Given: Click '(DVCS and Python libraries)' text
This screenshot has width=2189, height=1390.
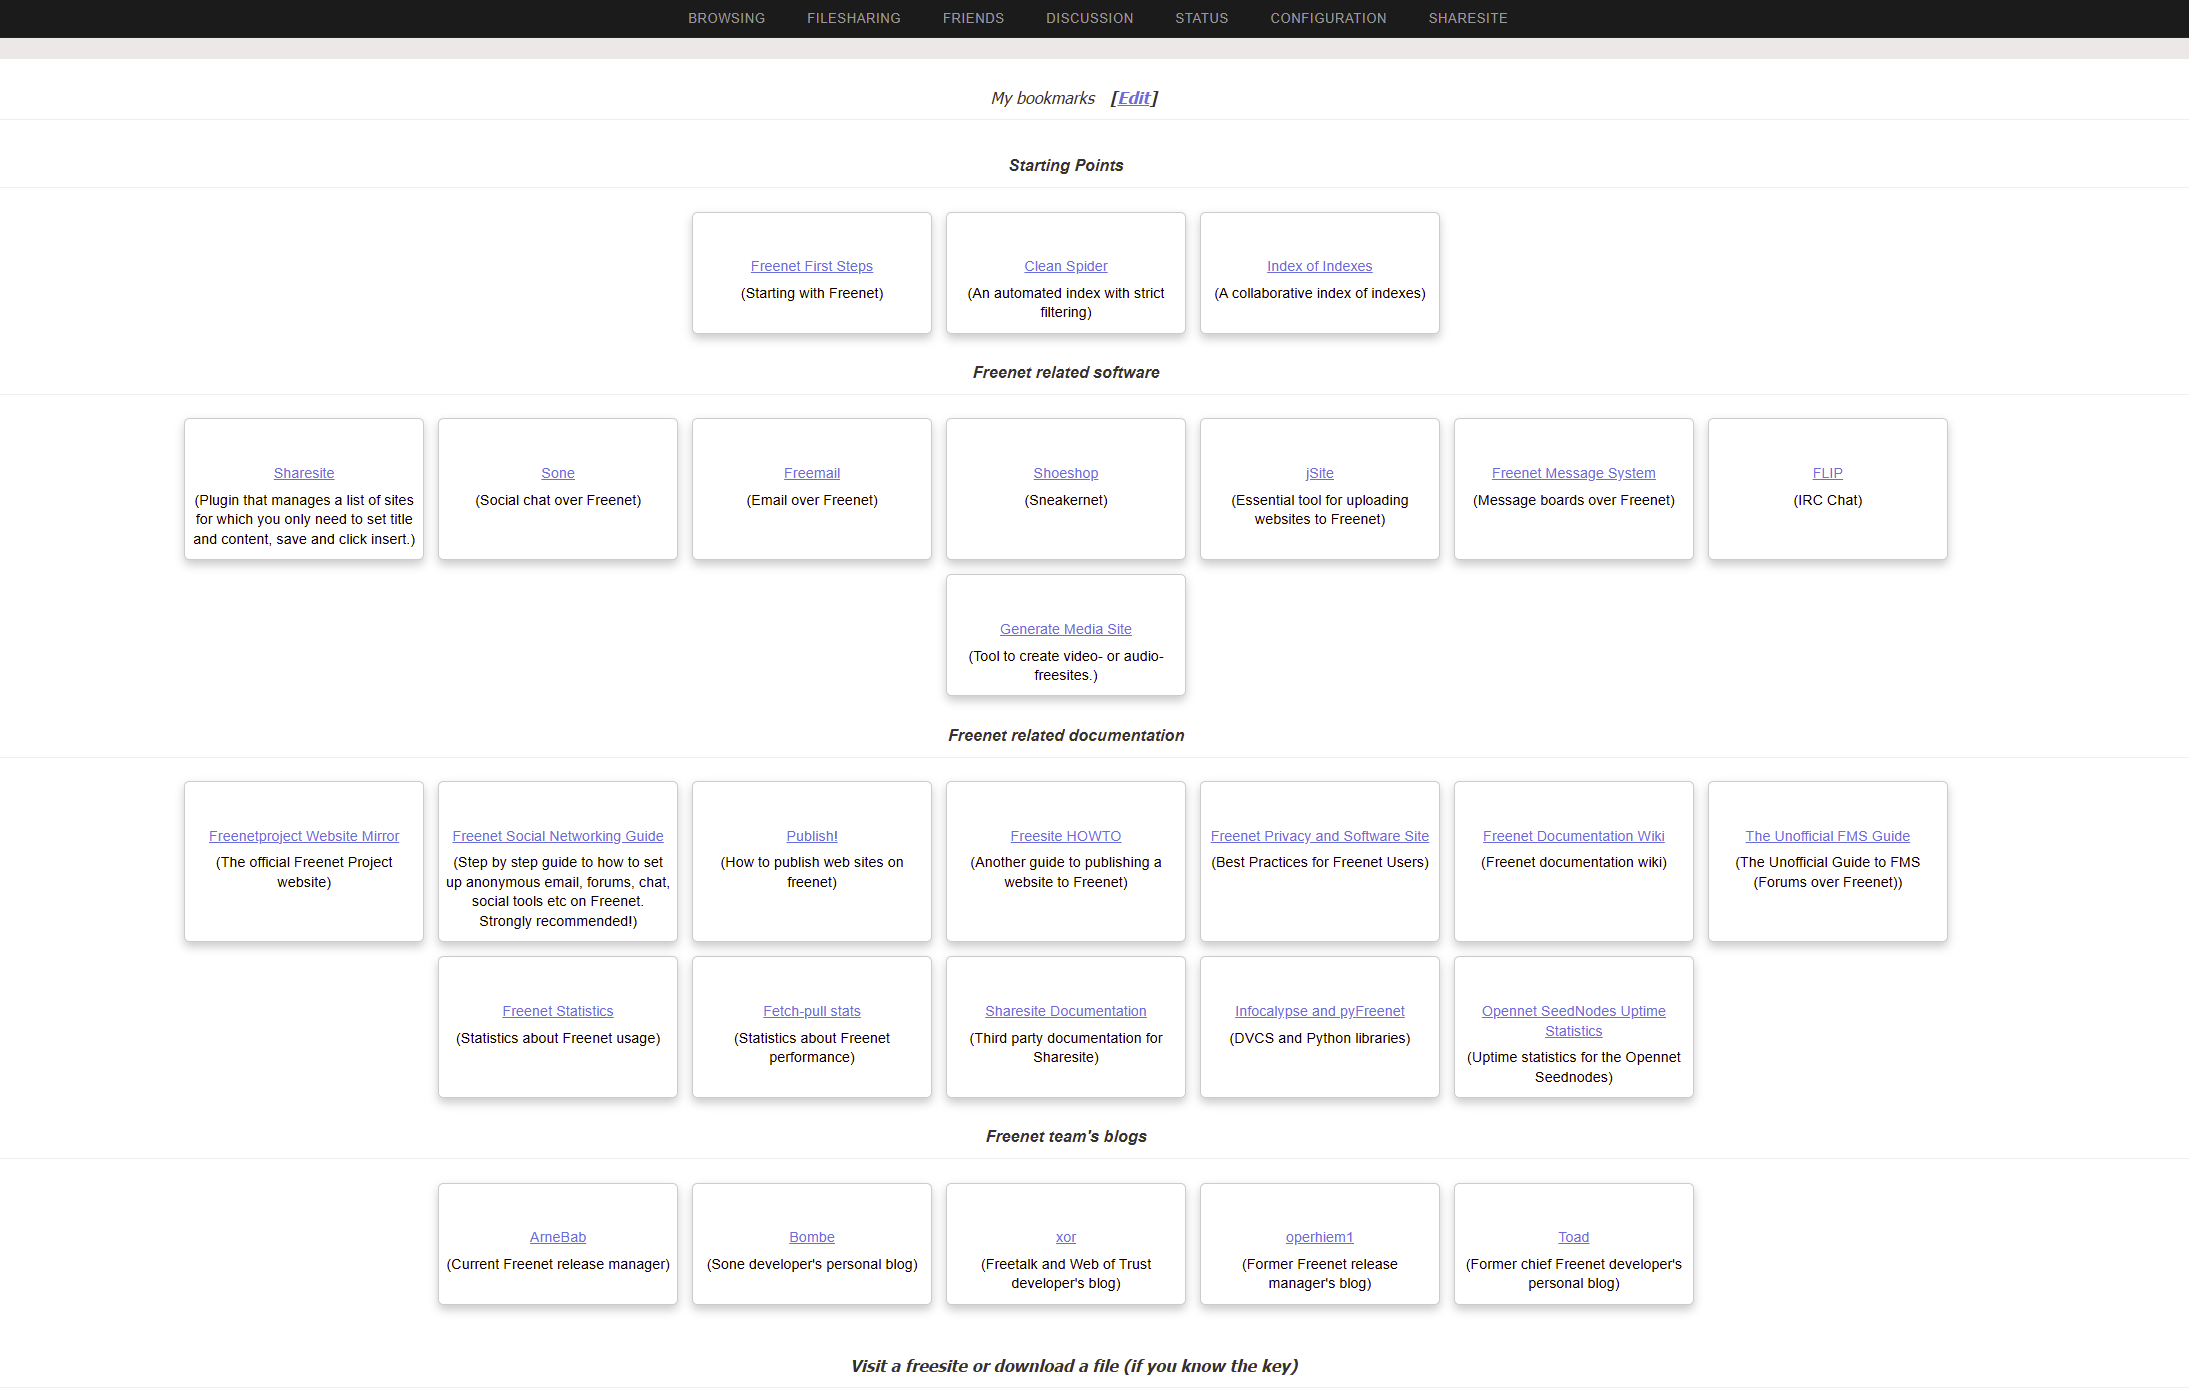Looking at the screenshot, I should pos(1319,1038).
